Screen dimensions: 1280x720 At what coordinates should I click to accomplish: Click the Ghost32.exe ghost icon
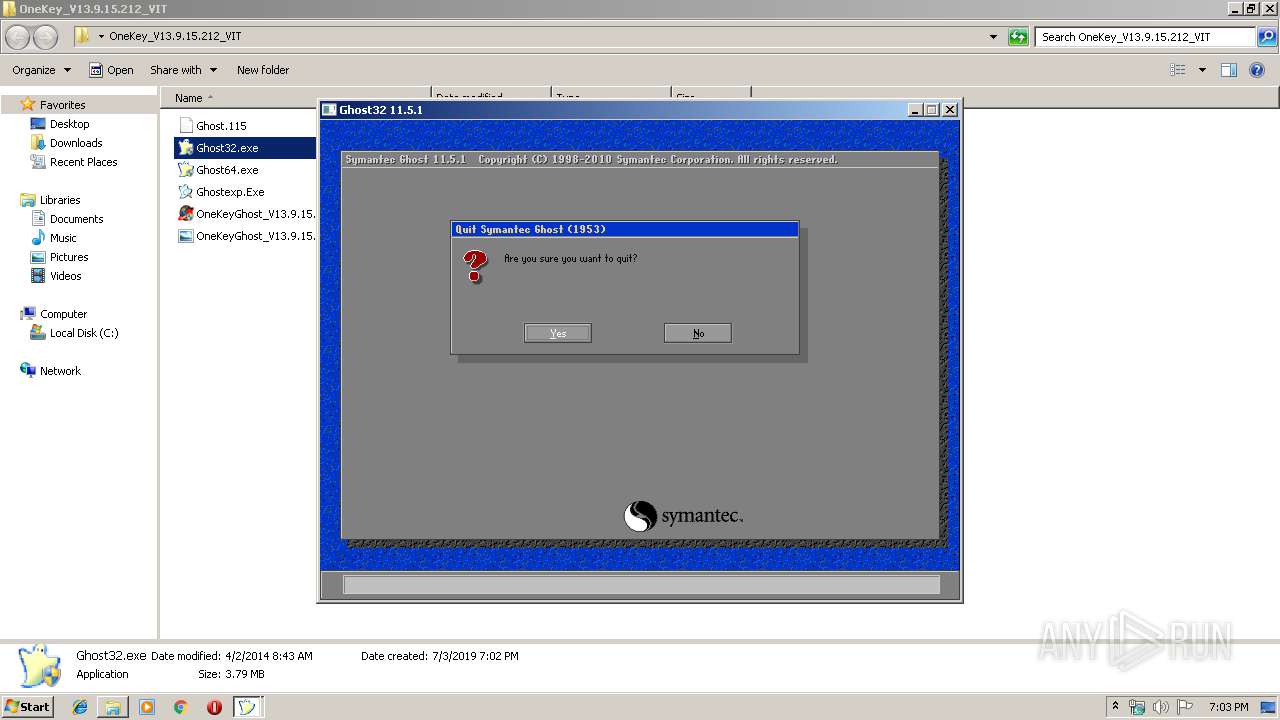click(186, 148)
